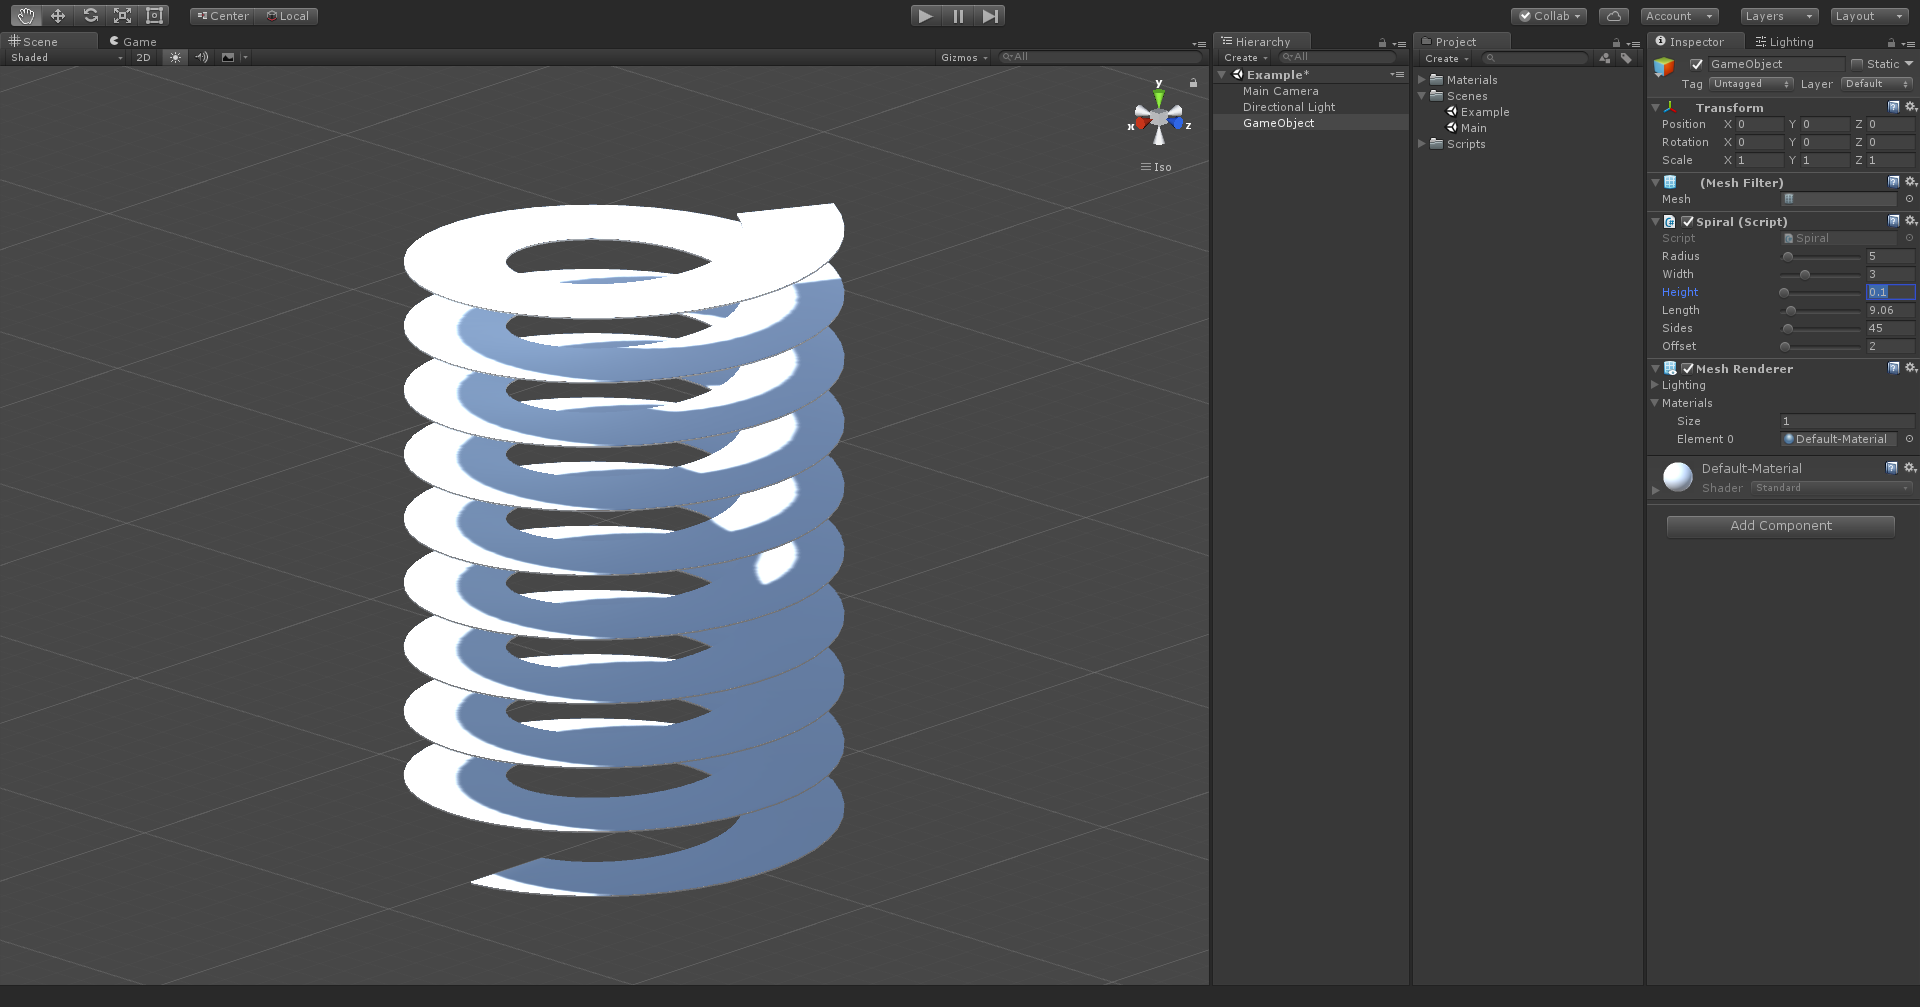This screenshot has height=1007, width=1920.
Task: Expand the Materials folder
Action: [1422, 79]
